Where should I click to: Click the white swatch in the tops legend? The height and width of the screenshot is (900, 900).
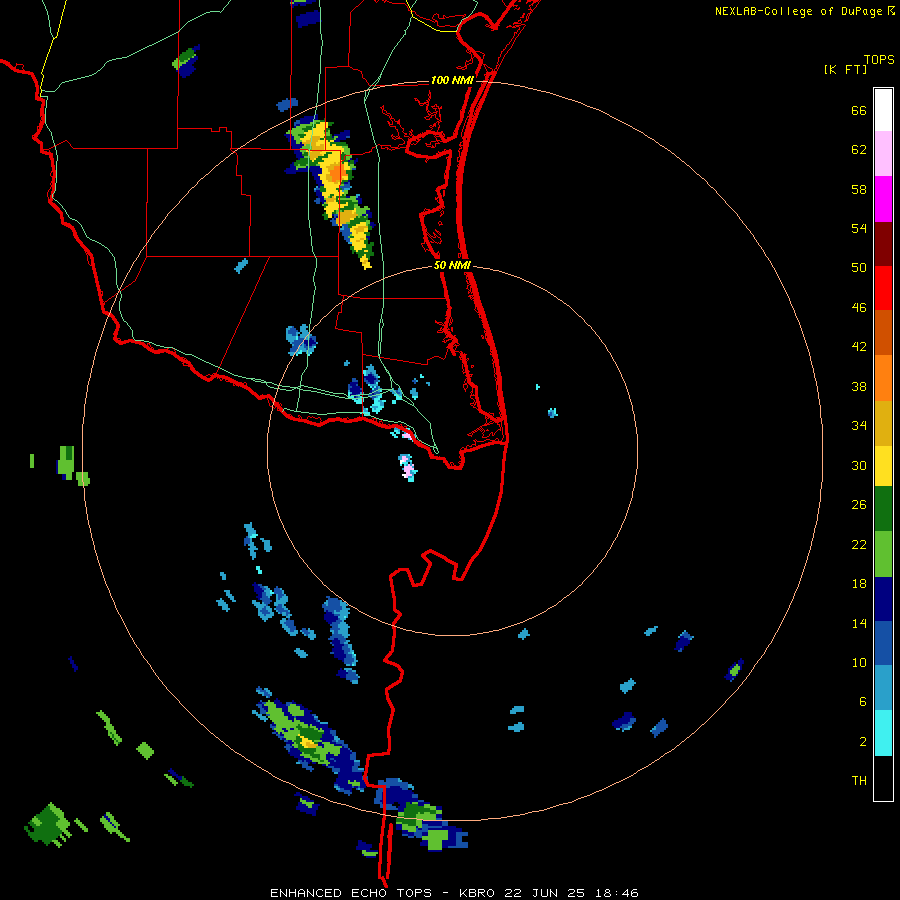click(883, 110)
